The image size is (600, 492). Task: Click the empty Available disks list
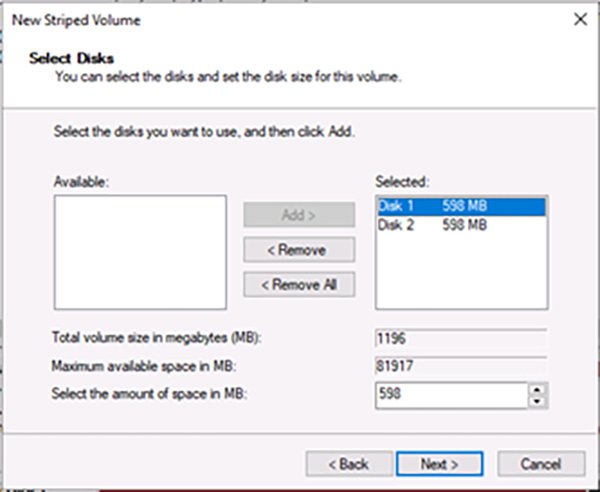pyautogui.click(x=140, y=252)
